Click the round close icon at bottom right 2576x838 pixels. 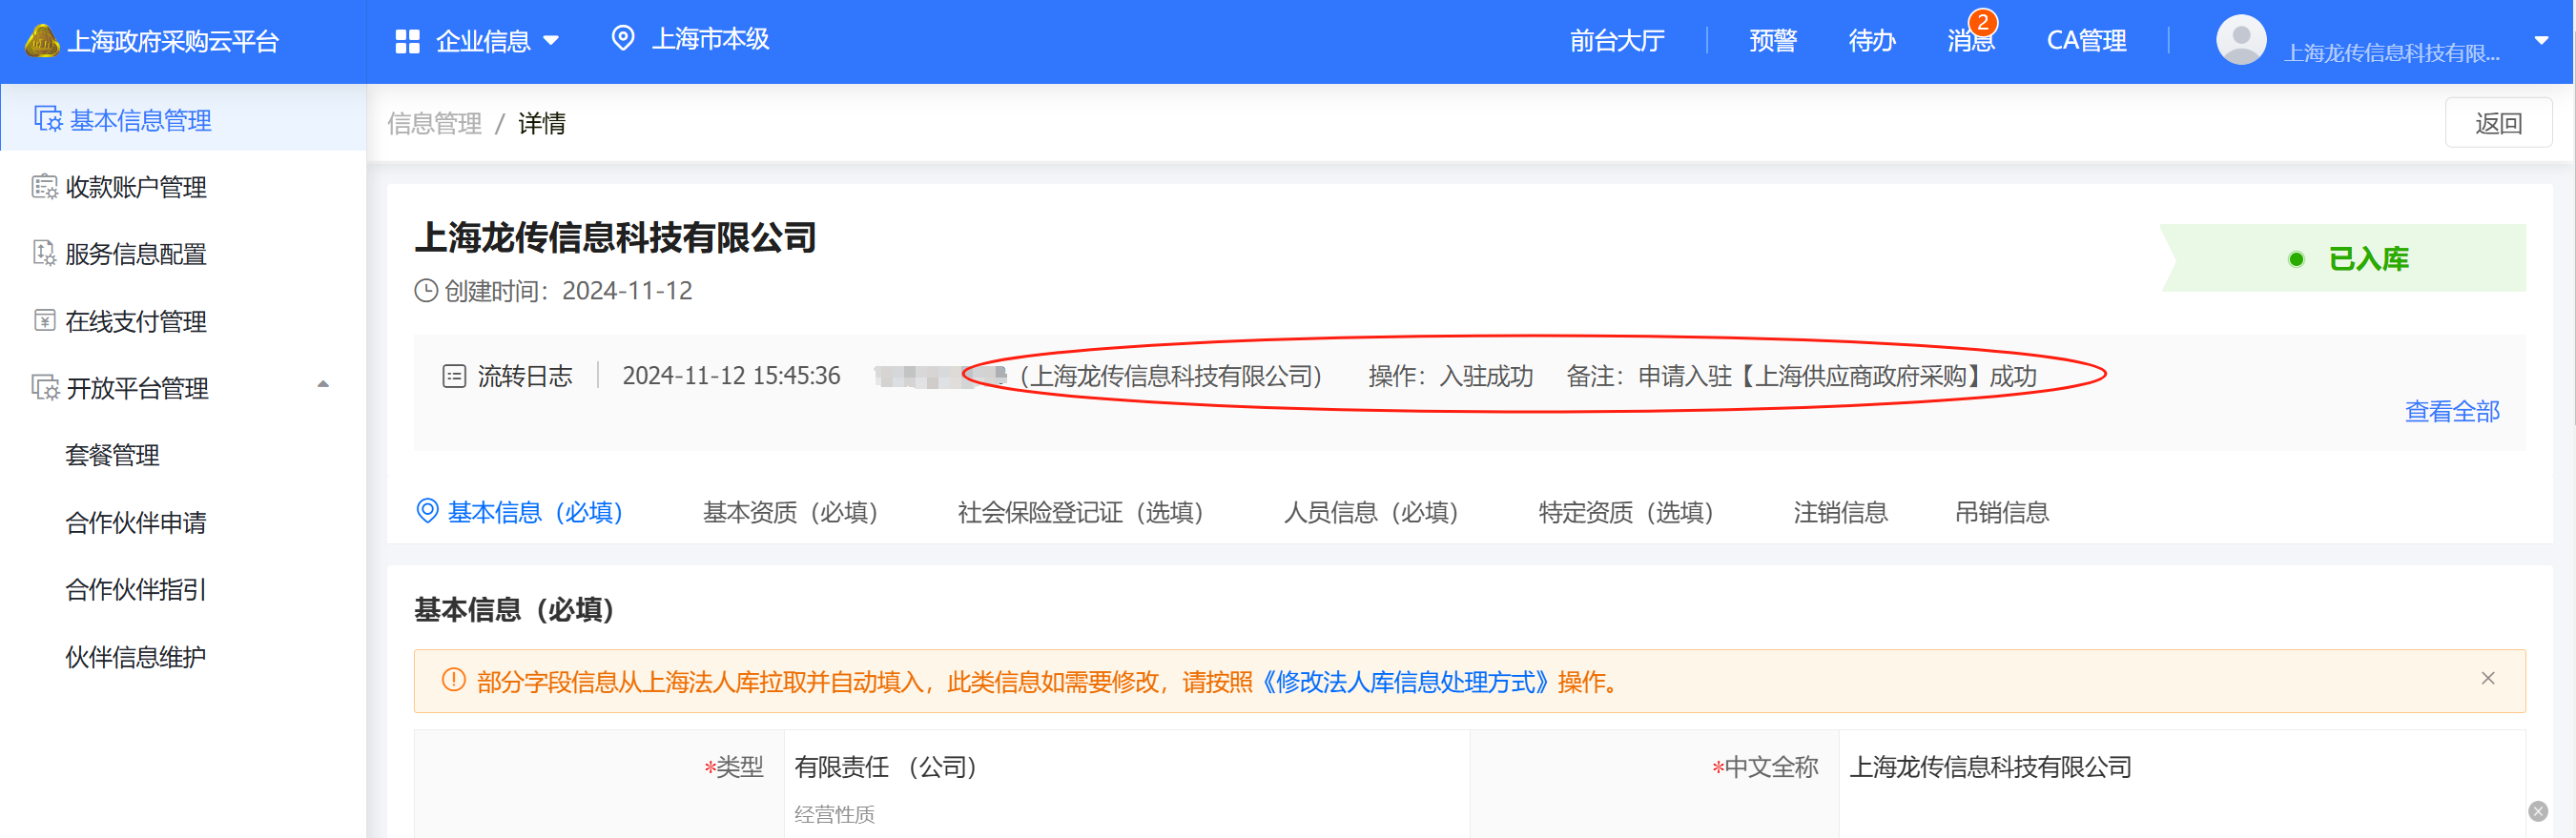(2537, 811)
